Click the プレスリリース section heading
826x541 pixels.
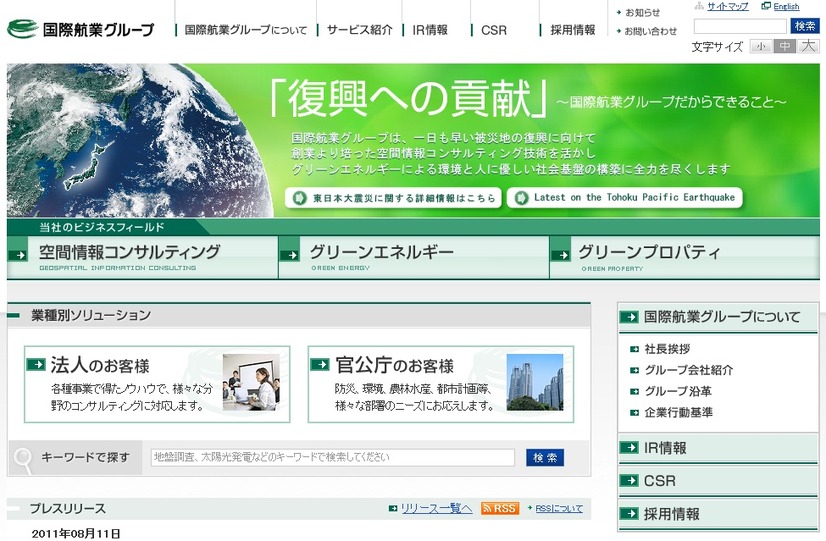67,508
